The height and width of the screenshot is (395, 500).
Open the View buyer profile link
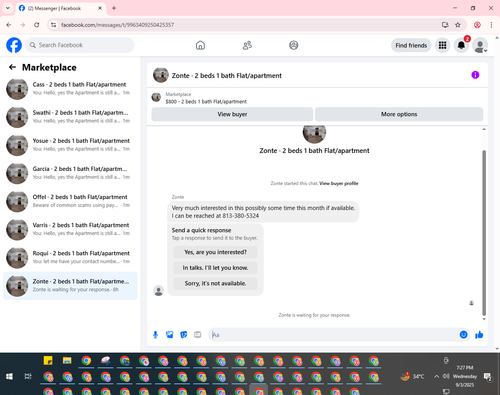[x=339, y=183]
